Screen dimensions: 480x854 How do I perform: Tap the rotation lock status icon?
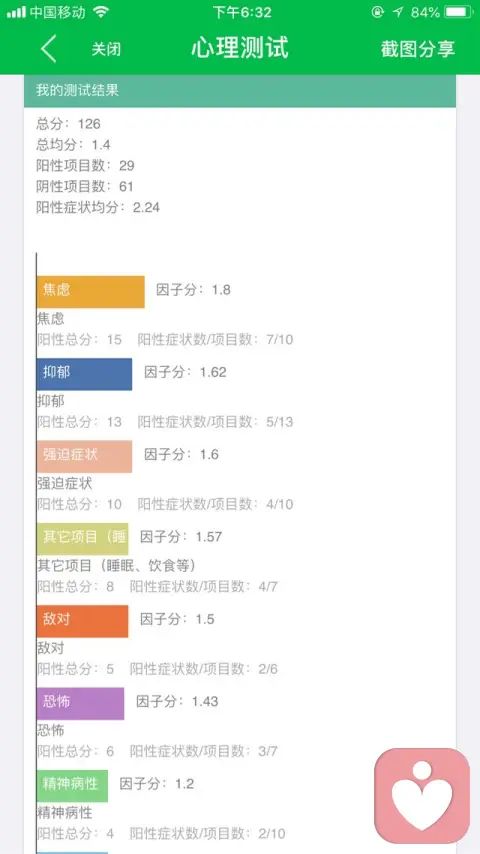coord(378,12)
